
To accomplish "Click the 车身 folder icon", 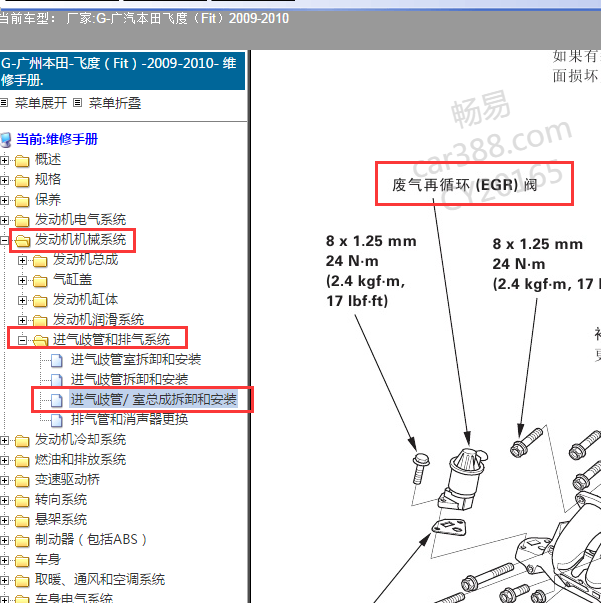I will pyautogui.click(x=22, y=561).
